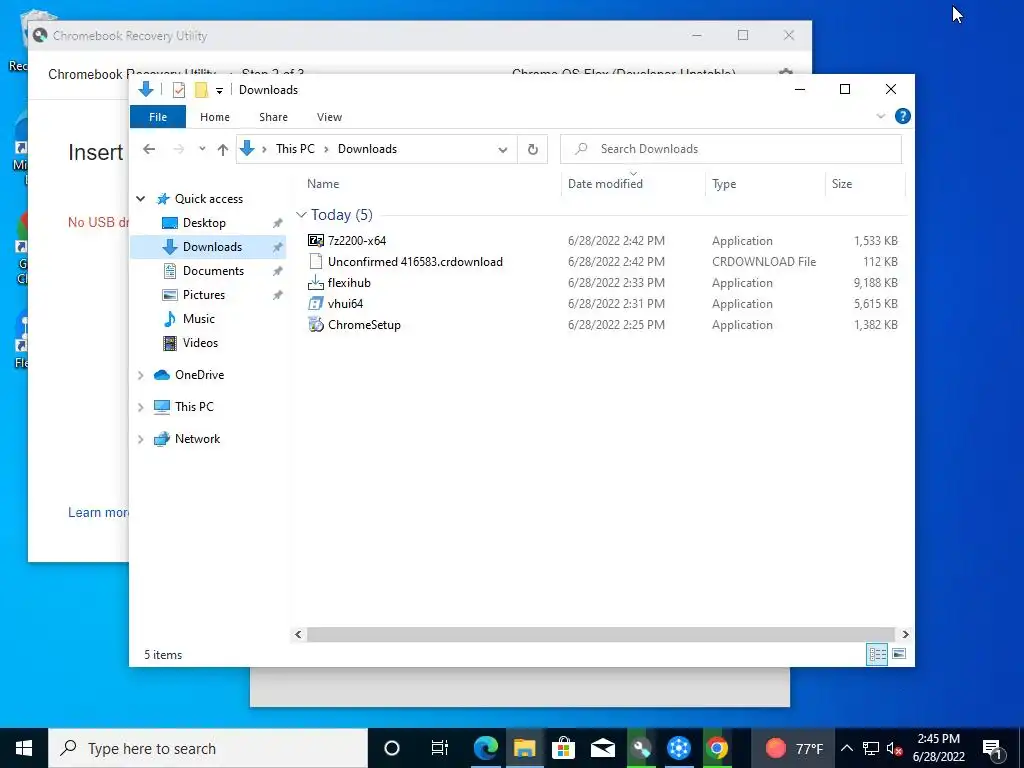Open the Home ribbon tab
1024x768 pixels.
coord(215,117)
